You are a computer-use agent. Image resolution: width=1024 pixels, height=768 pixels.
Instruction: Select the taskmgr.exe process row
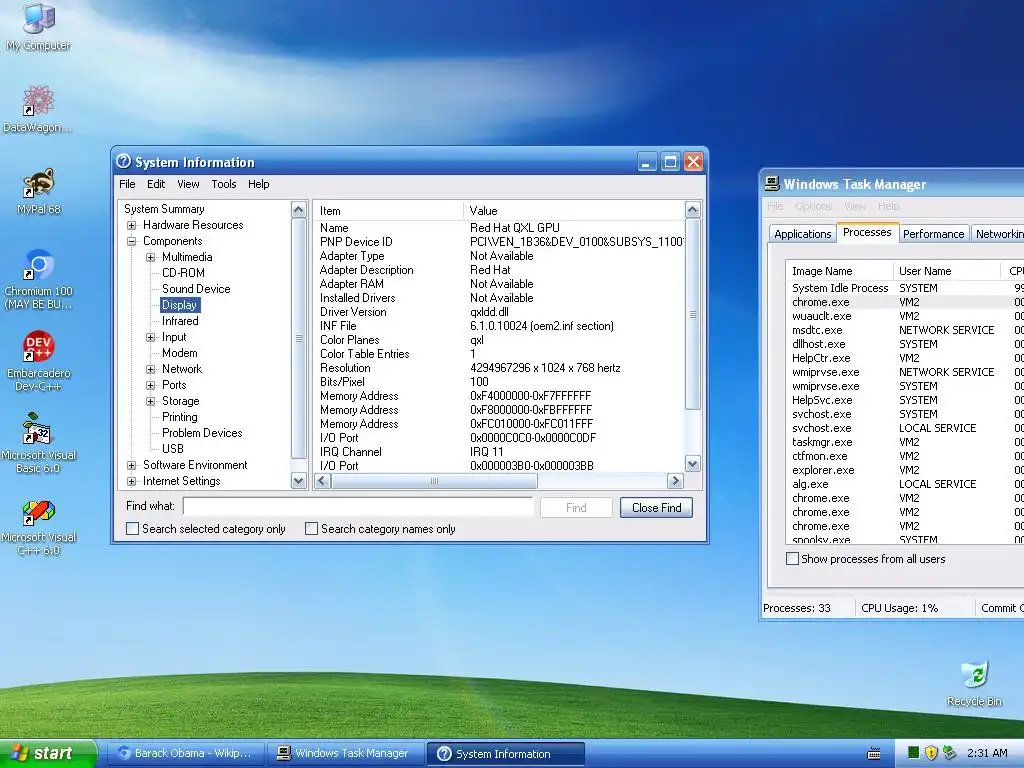tap(904, 441)
